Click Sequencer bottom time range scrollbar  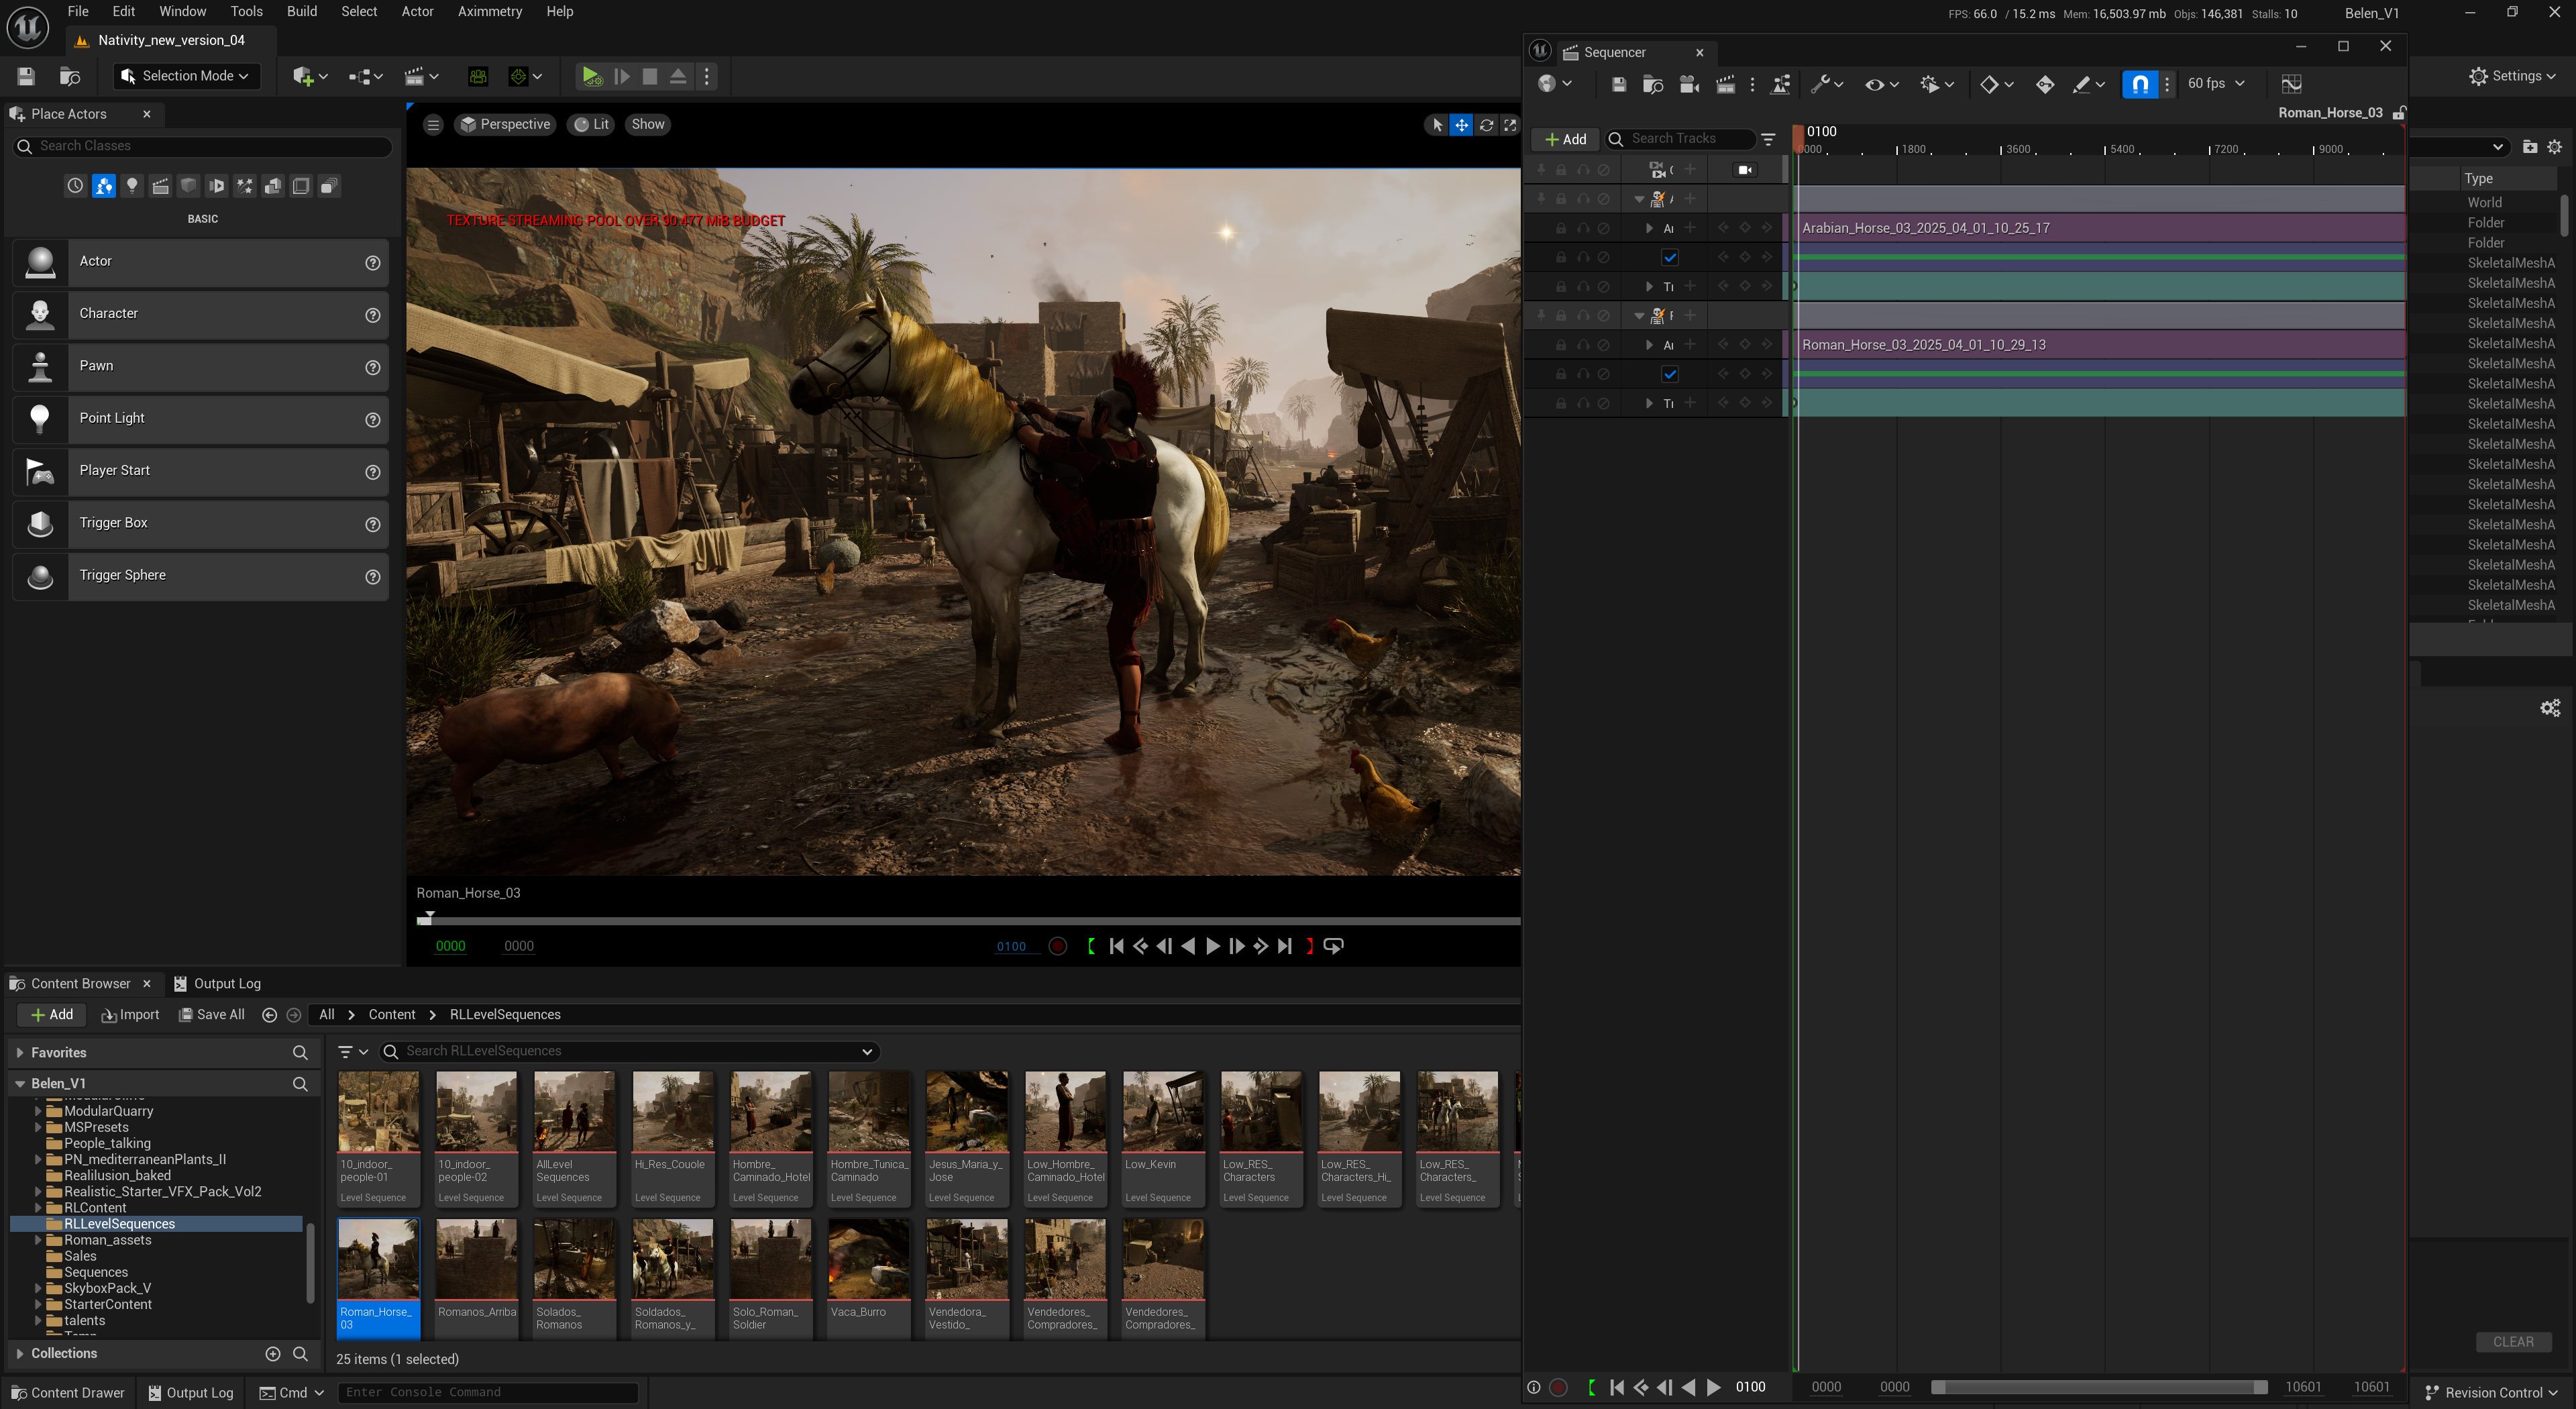coord(2099,1387)
